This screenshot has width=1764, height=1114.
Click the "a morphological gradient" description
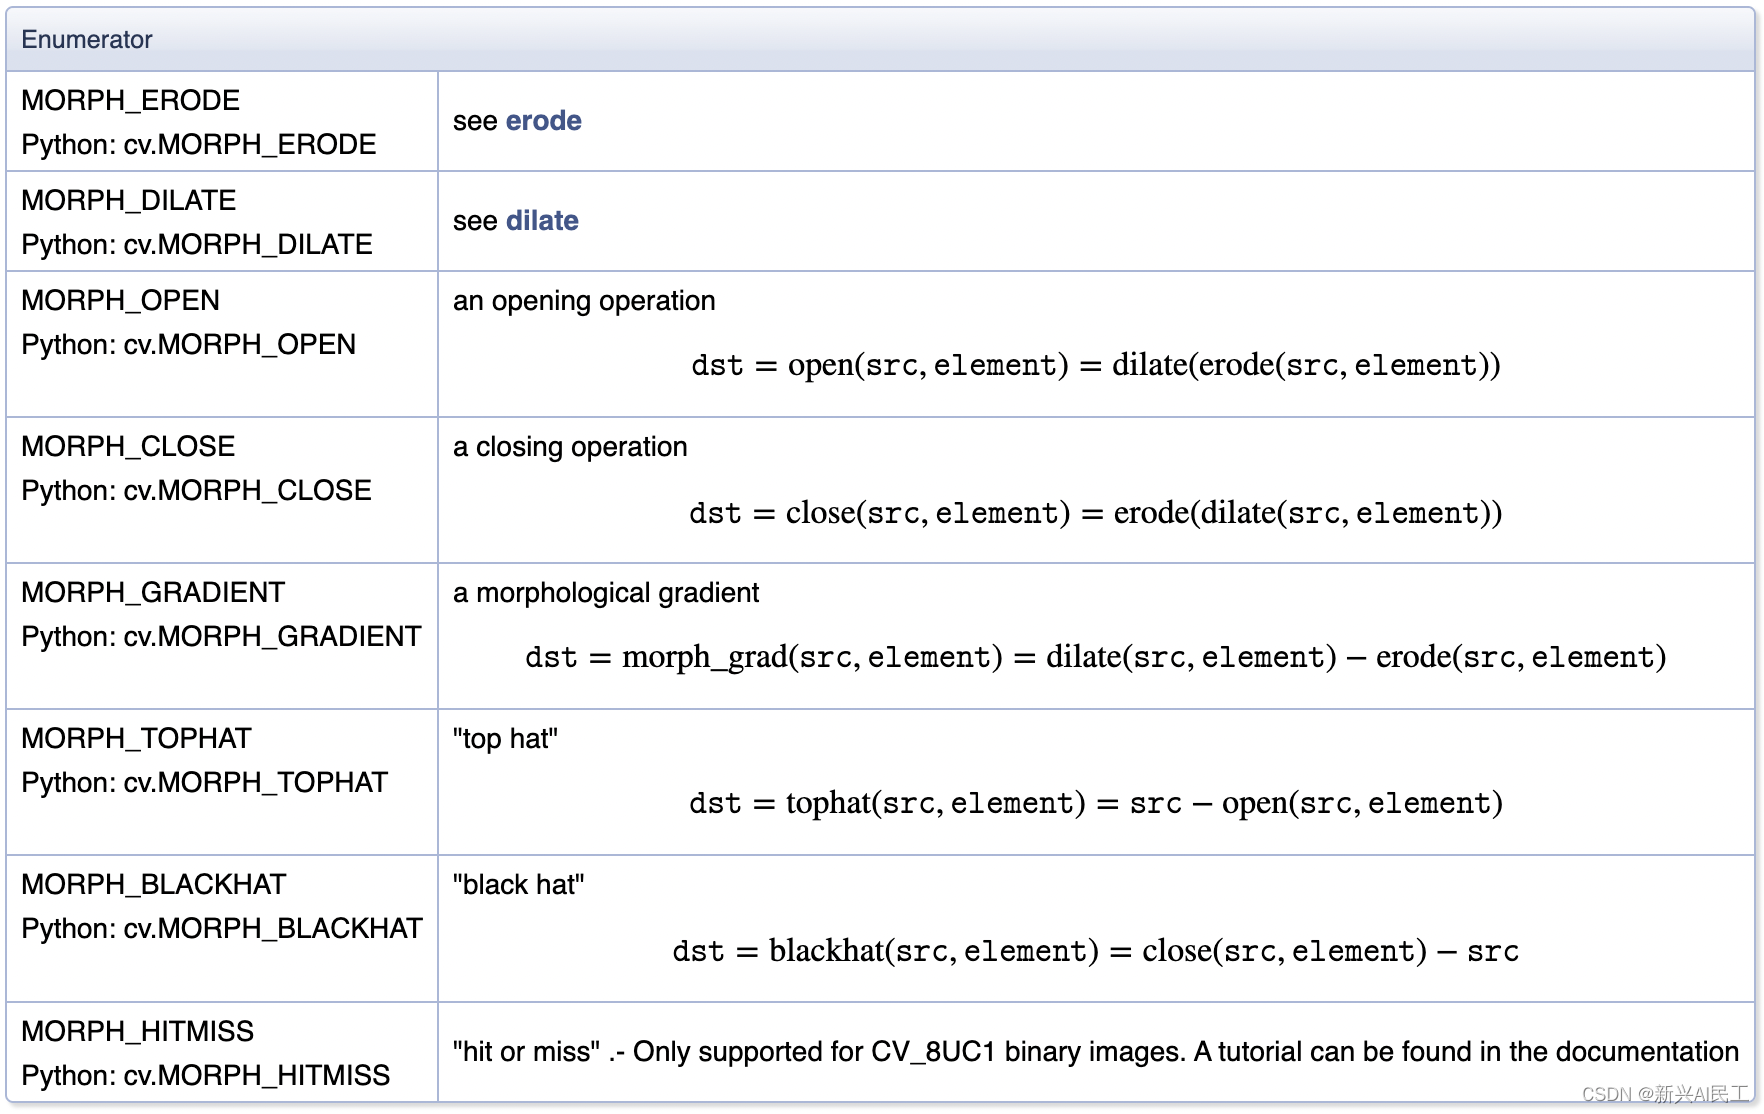click(x=606, y=593)
